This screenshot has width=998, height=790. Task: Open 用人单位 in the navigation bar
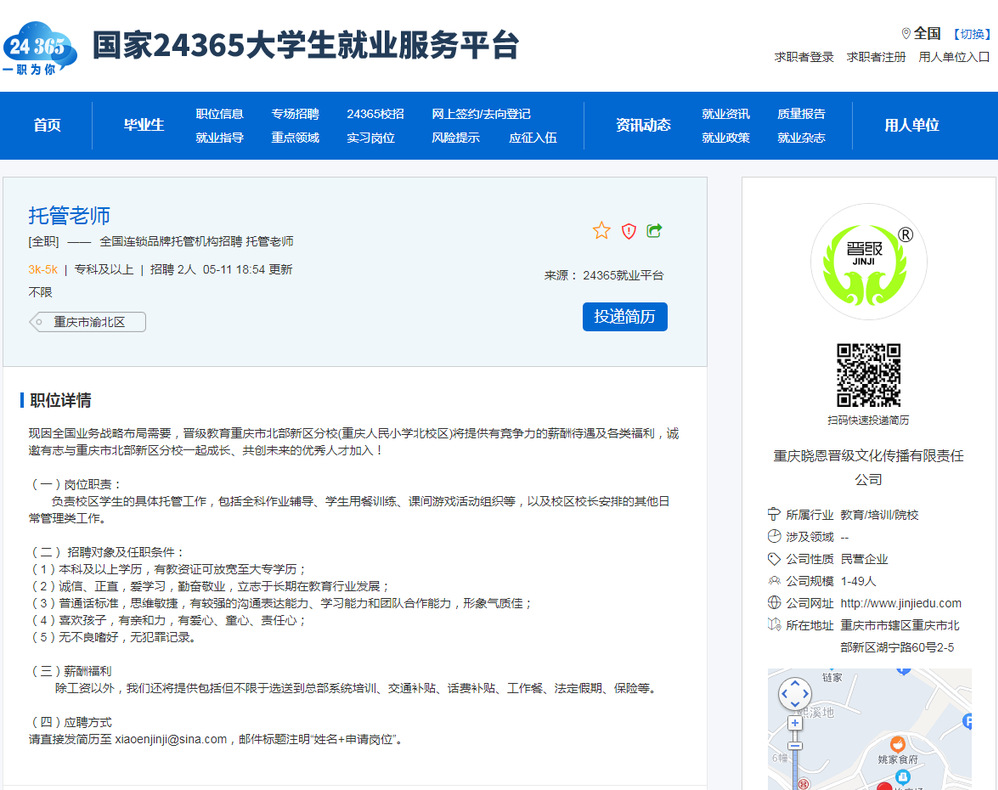click(x=911, y=125)
